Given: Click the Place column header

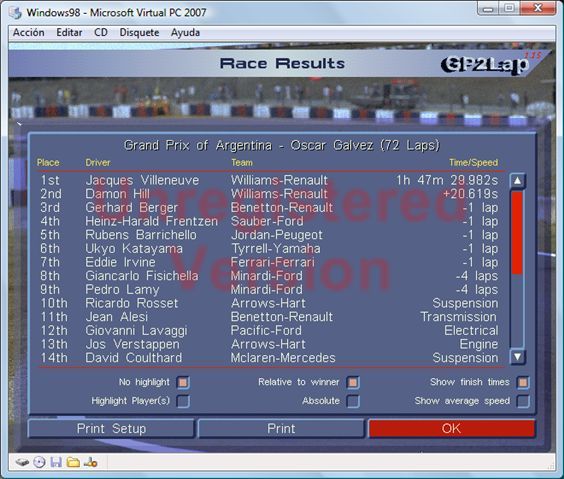Looking at the screenshot, I should [x=48, y=163].
